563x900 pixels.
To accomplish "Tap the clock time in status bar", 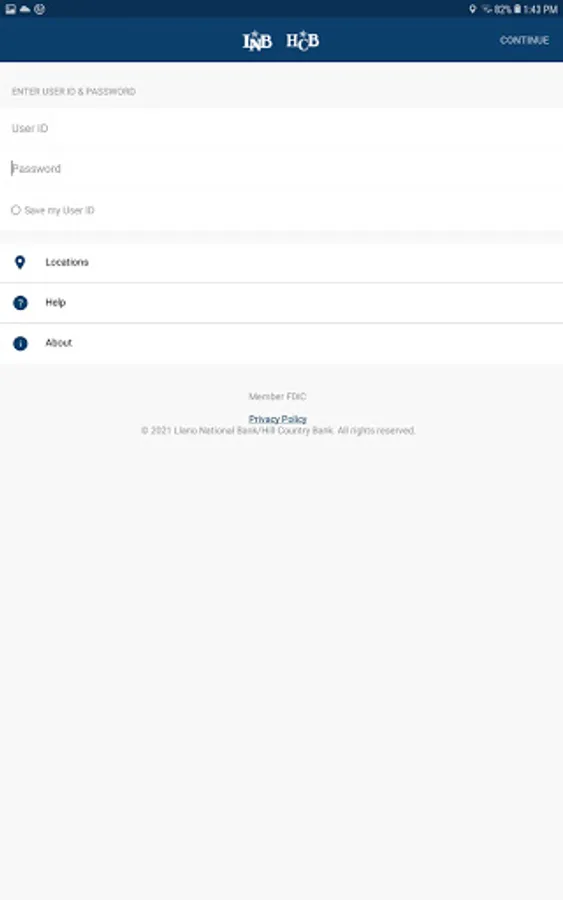I will [x=541, y=9].
